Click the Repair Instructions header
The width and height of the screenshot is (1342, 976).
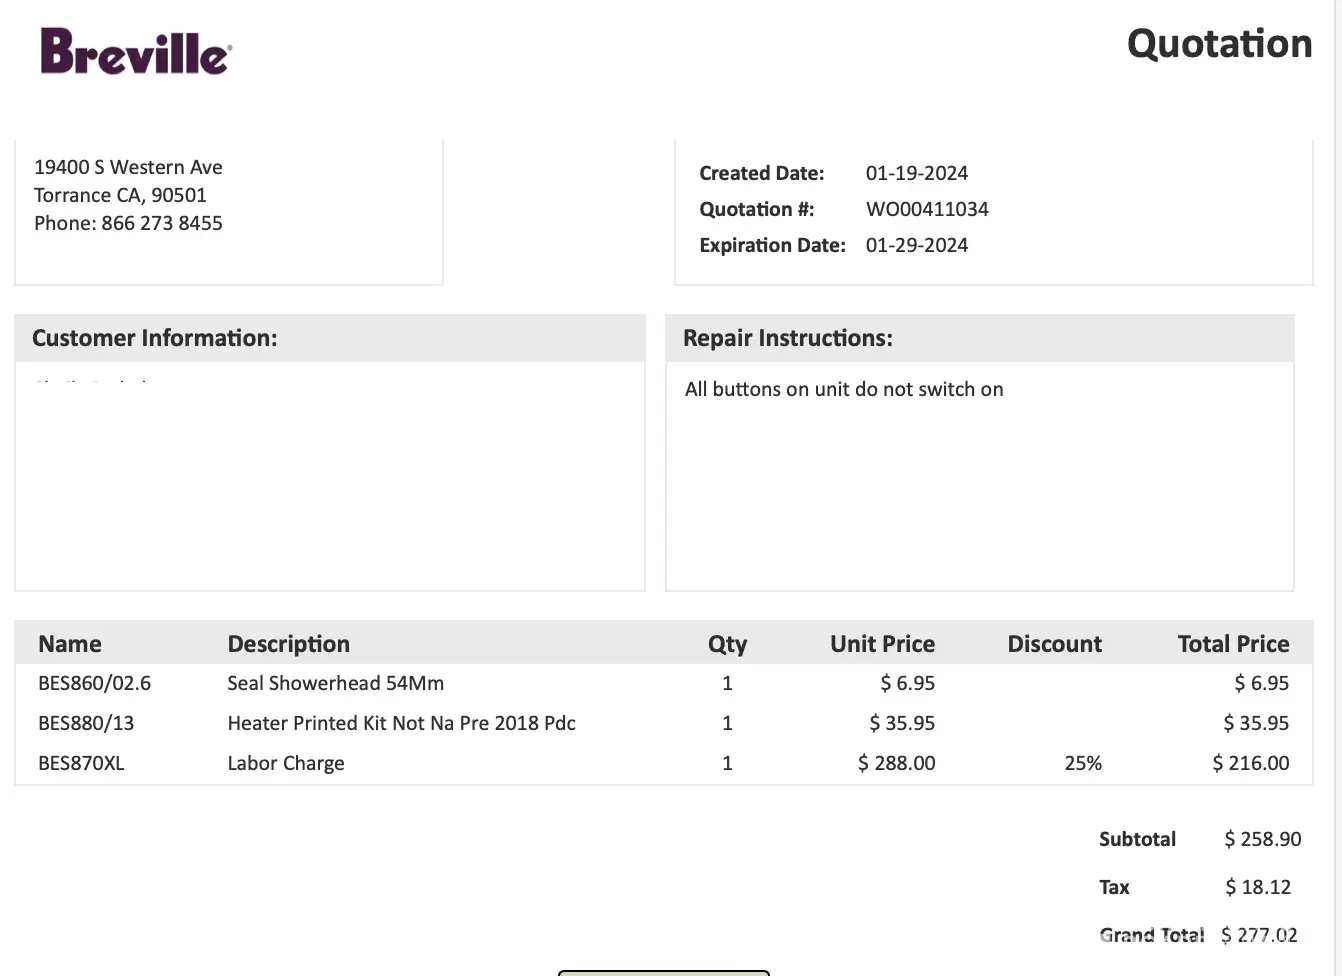click(788, 338)
